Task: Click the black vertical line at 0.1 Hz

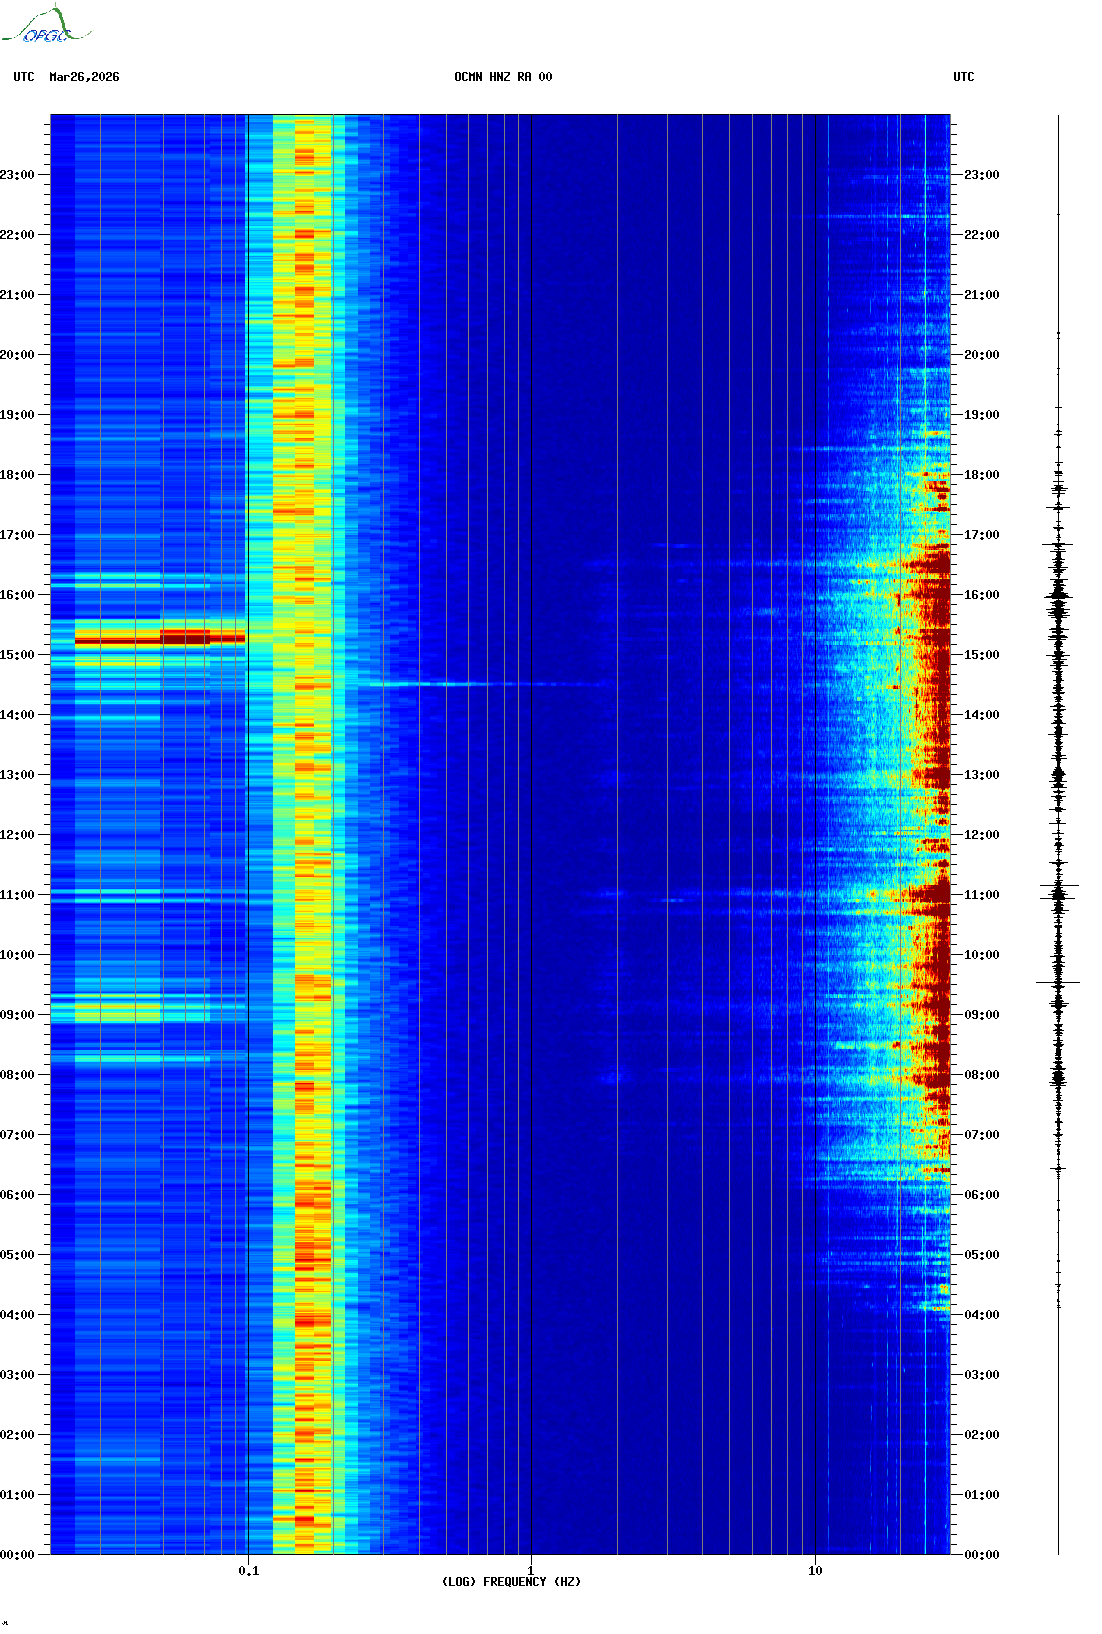Action: coord(248,800)
